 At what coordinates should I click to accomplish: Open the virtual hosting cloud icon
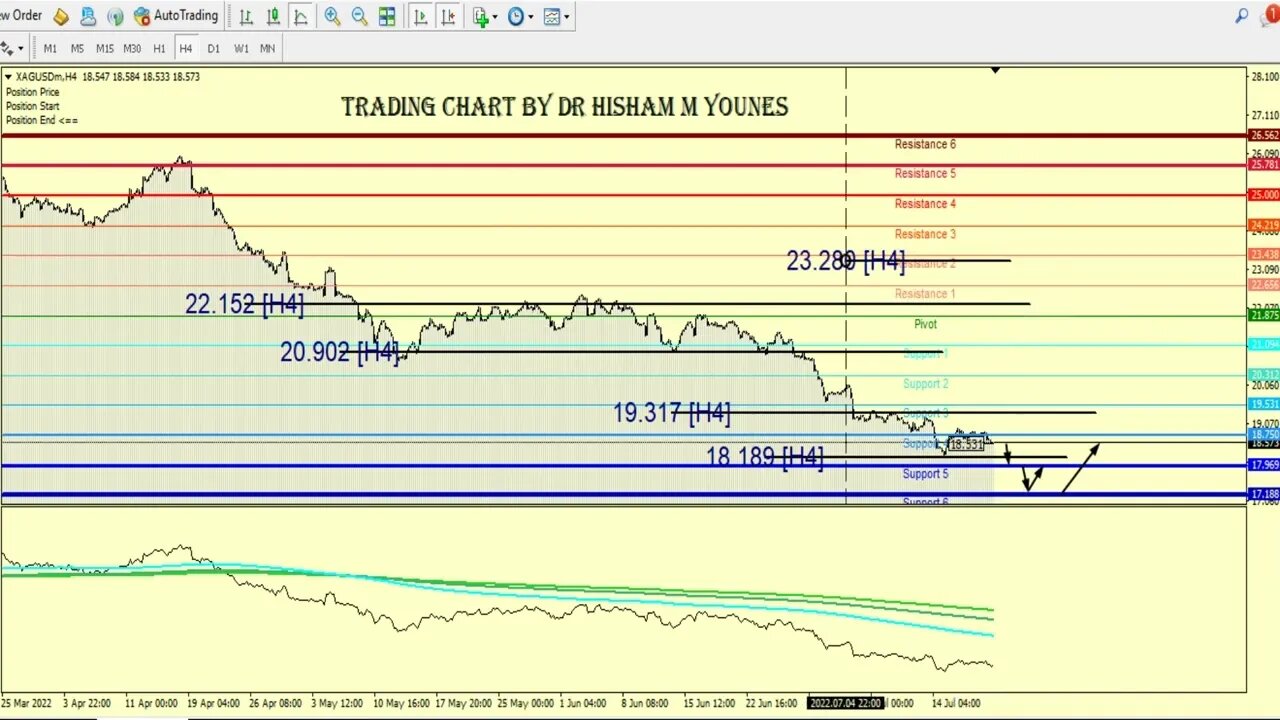tap(88, 16)
